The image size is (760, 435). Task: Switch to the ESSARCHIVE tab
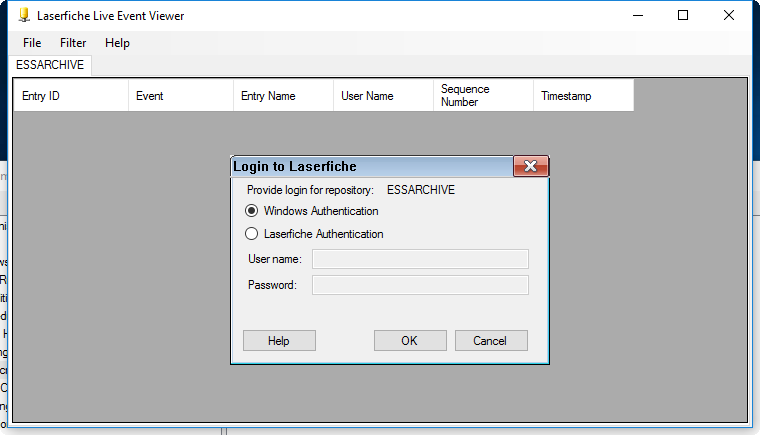click(x=50, y=65)
